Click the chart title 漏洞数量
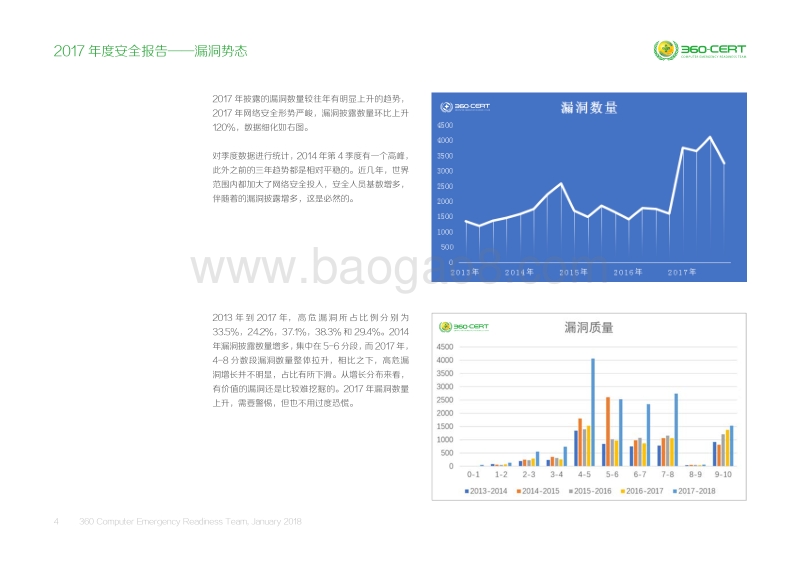Screen dimensions: 800x566 [589, 108]
